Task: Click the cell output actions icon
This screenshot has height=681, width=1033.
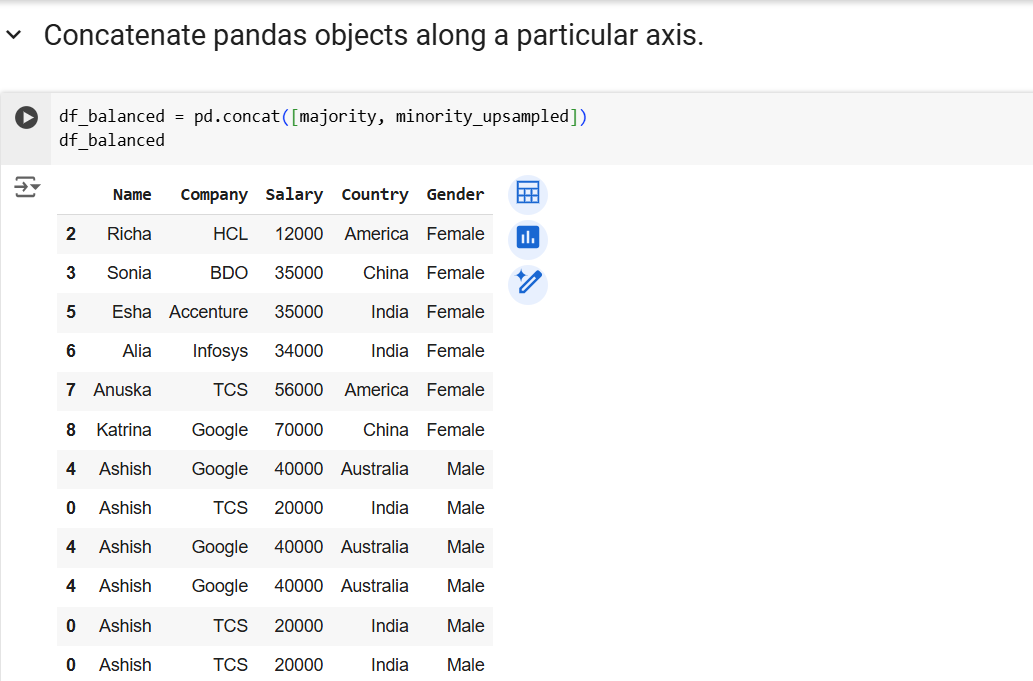Action: click(x=27, y=187)
